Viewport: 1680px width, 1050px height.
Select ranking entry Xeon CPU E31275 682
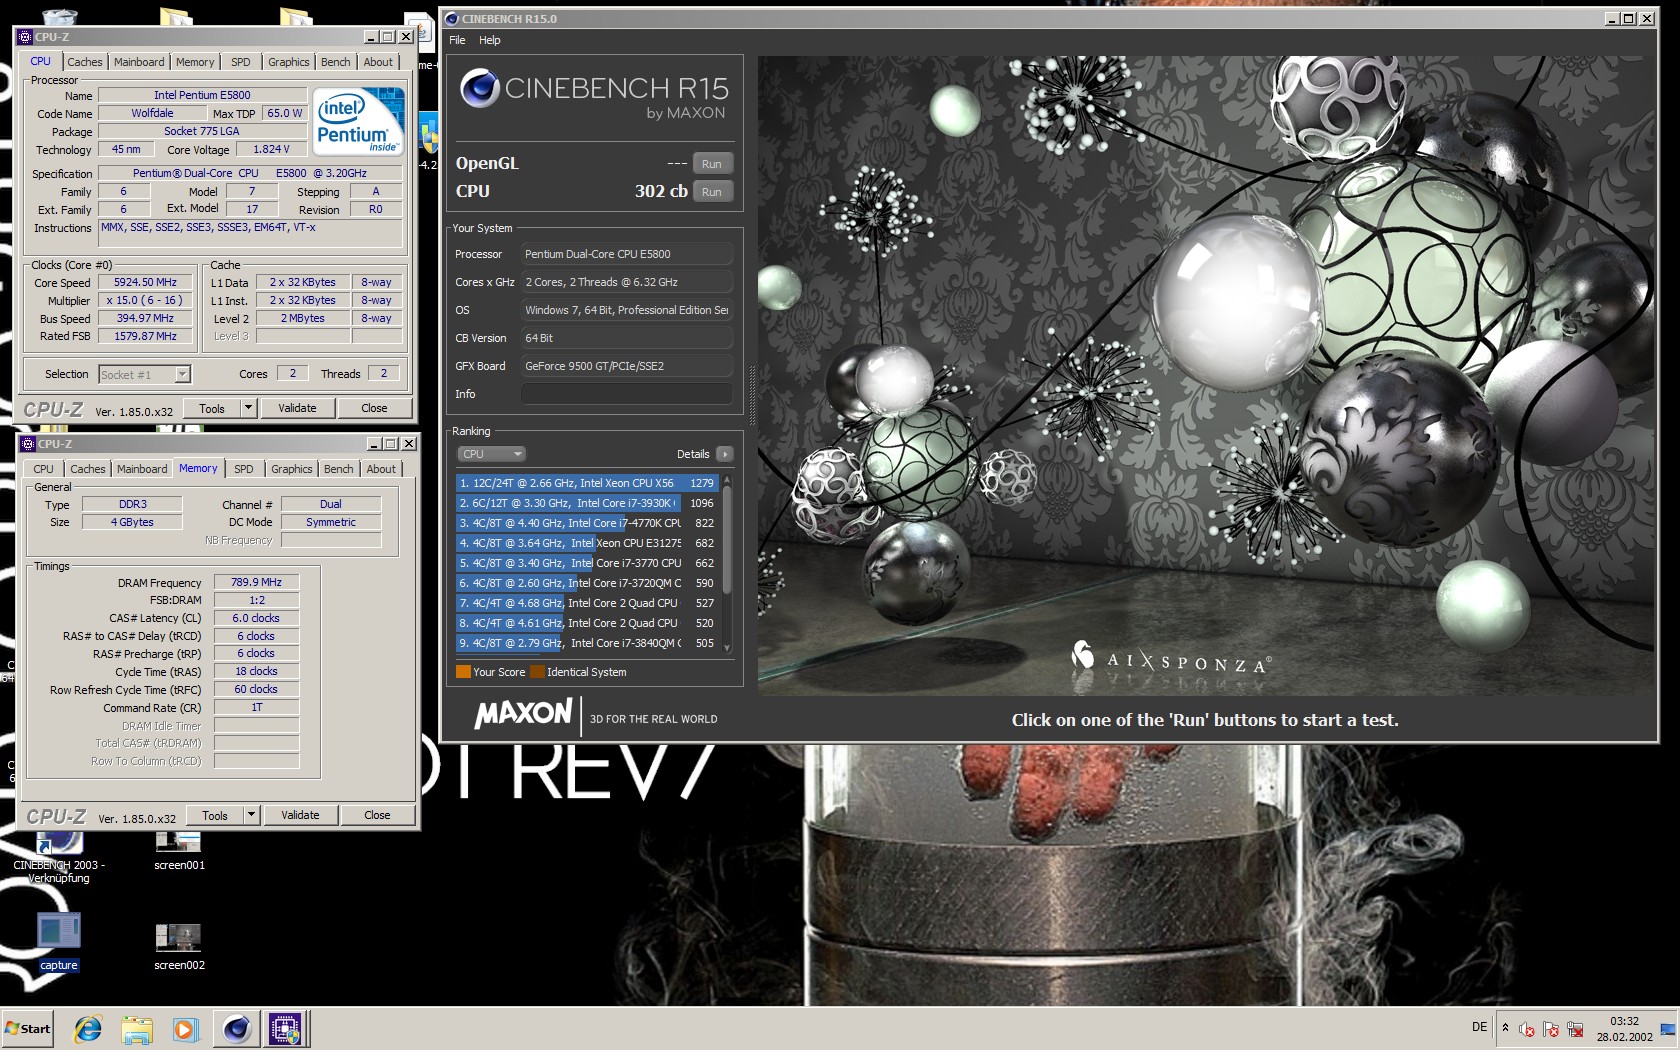588,543
